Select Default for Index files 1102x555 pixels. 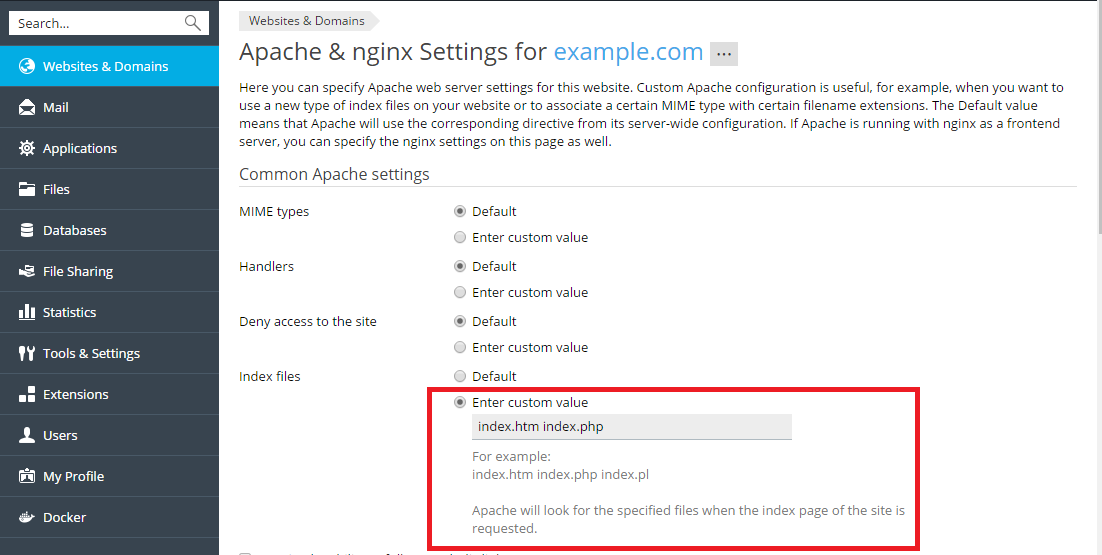click(460, 376)
